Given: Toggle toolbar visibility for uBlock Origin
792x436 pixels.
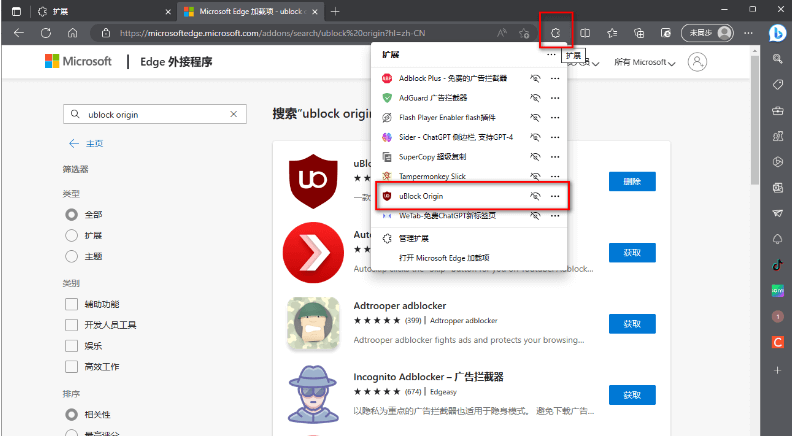Looking at the screenshot, I should [535, 196].
